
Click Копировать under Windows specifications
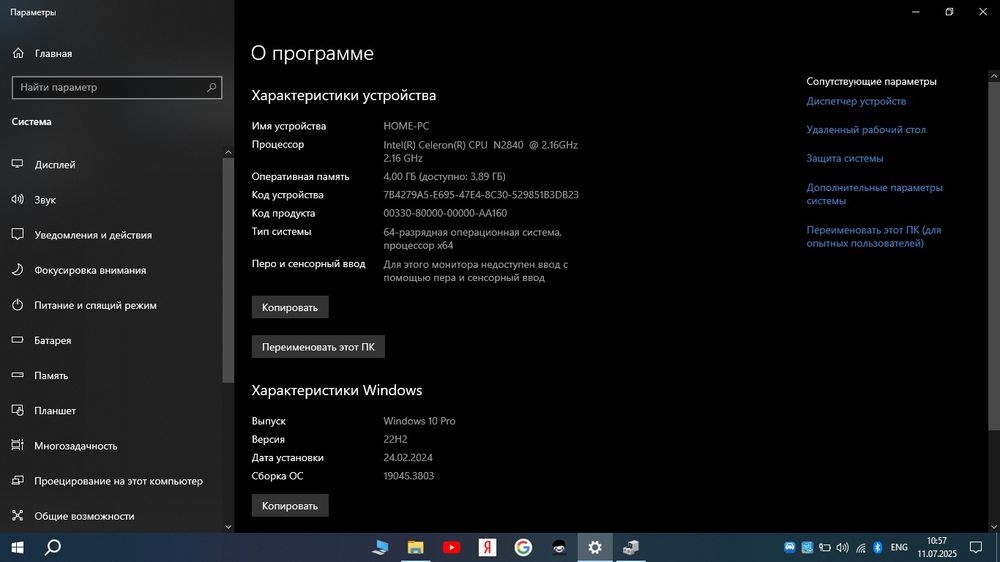coord(290,506)
